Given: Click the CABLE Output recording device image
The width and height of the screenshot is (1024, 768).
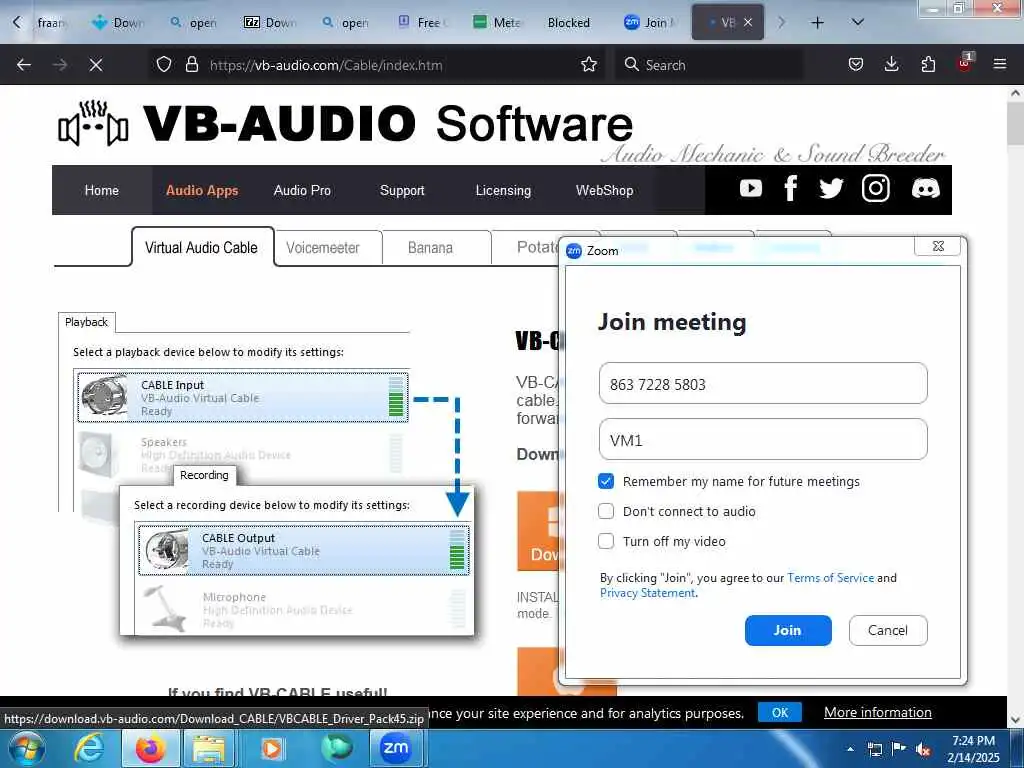Looking at the screenshot, I should point(167,549).
